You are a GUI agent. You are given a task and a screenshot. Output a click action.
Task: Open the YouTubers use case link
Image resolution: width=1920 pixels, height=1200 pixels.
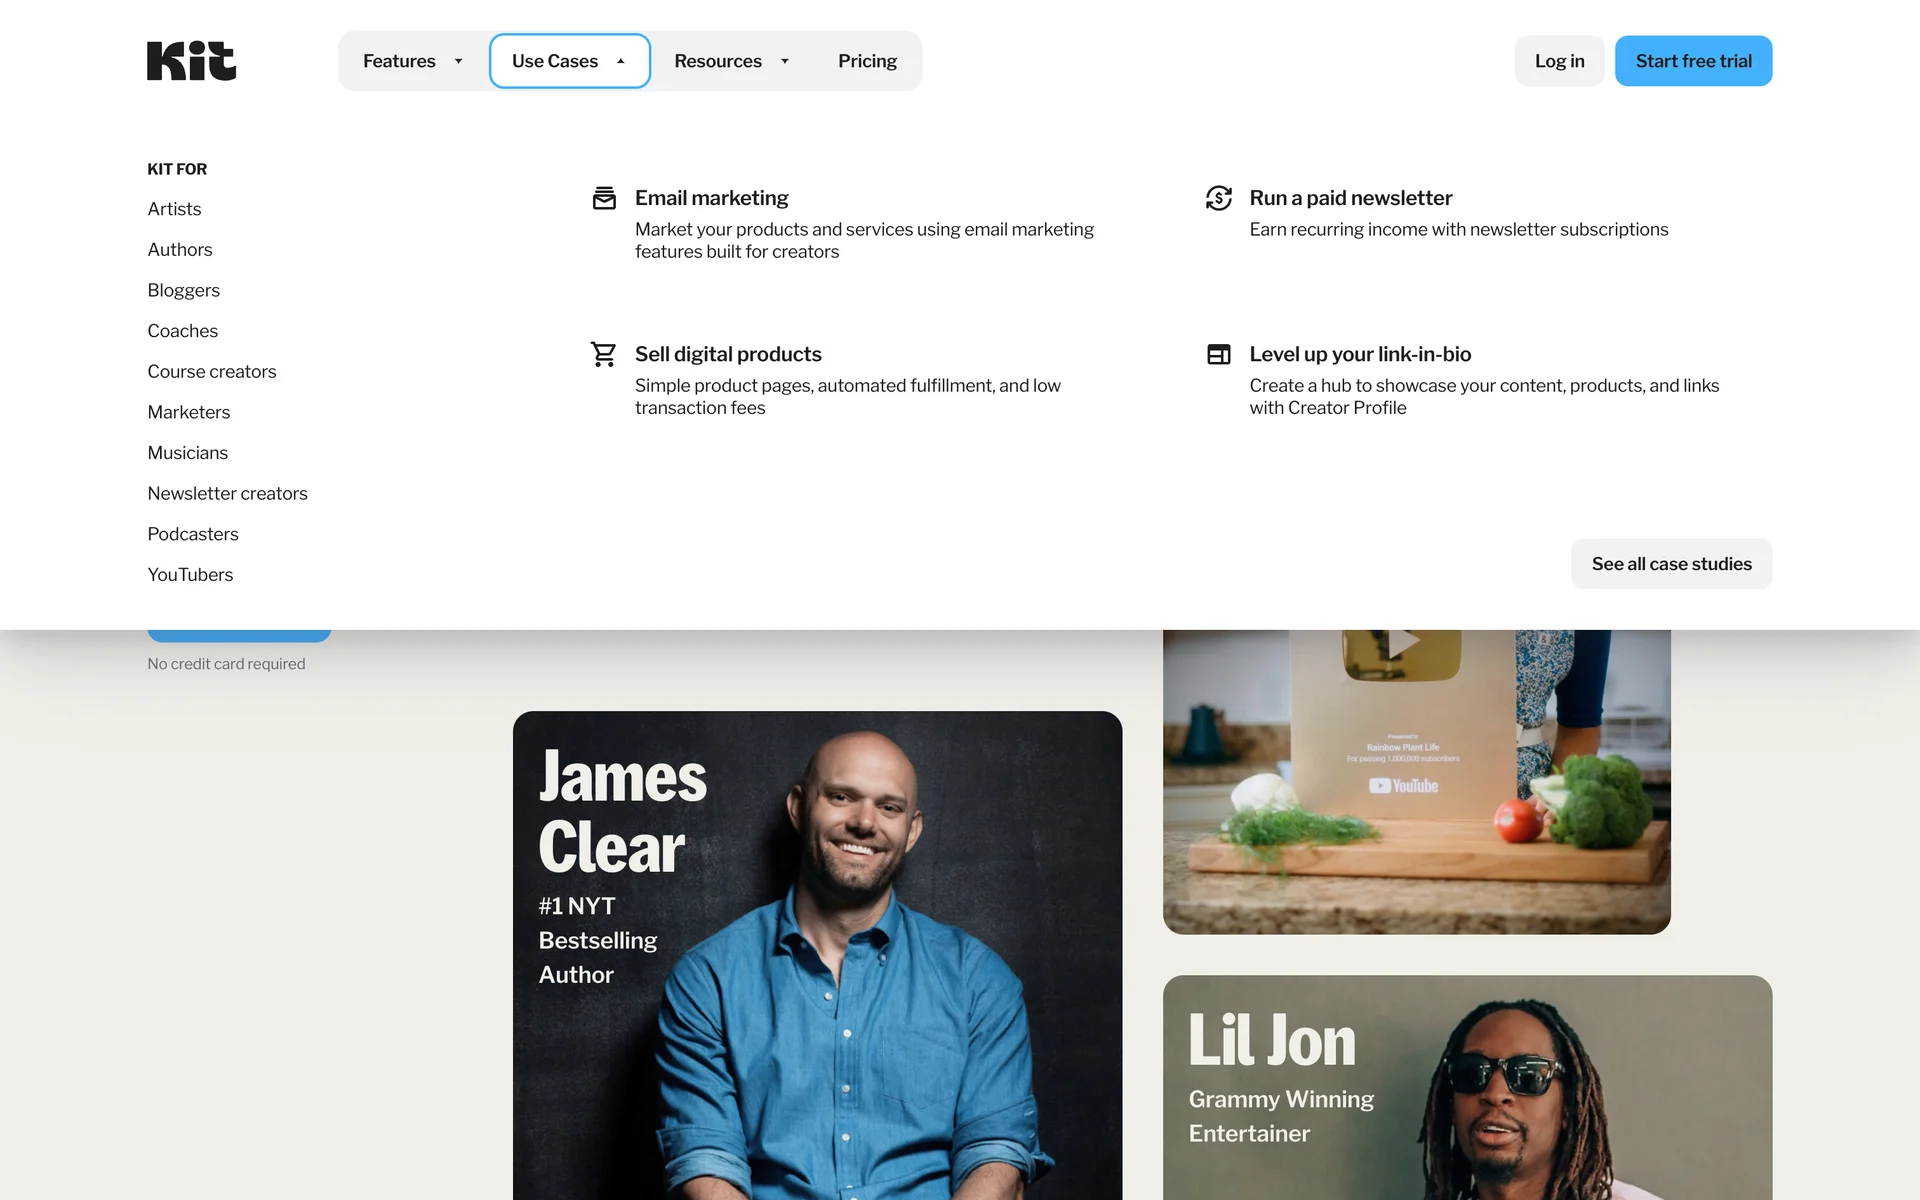[190, 575]
